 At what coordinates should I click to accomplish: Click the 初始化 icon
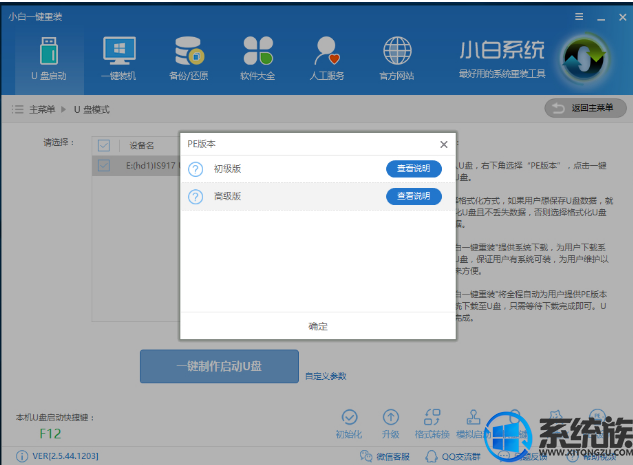pos(349,424)
